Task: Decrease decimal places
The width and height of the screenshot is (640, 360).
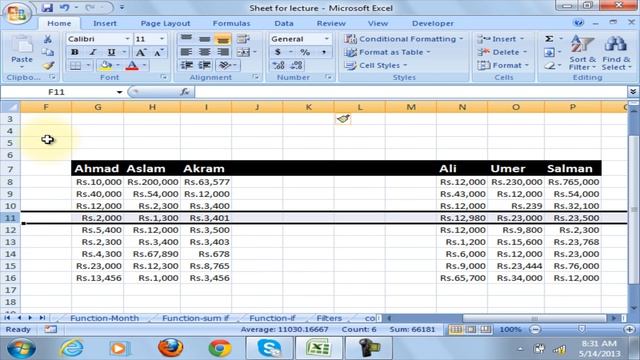Action: coord(297,65)
